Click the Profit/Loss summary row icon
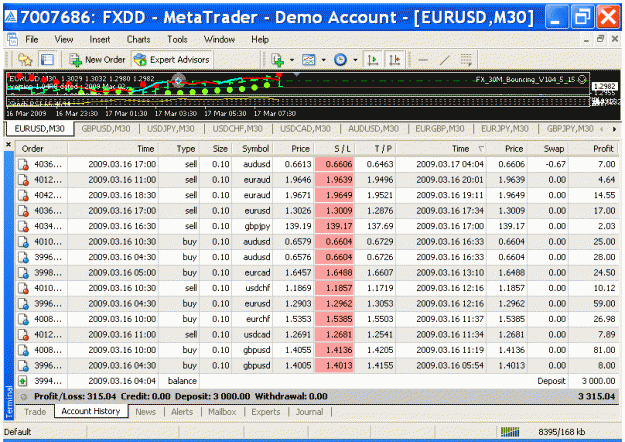 pyautogui.click(x=24, y=397)
